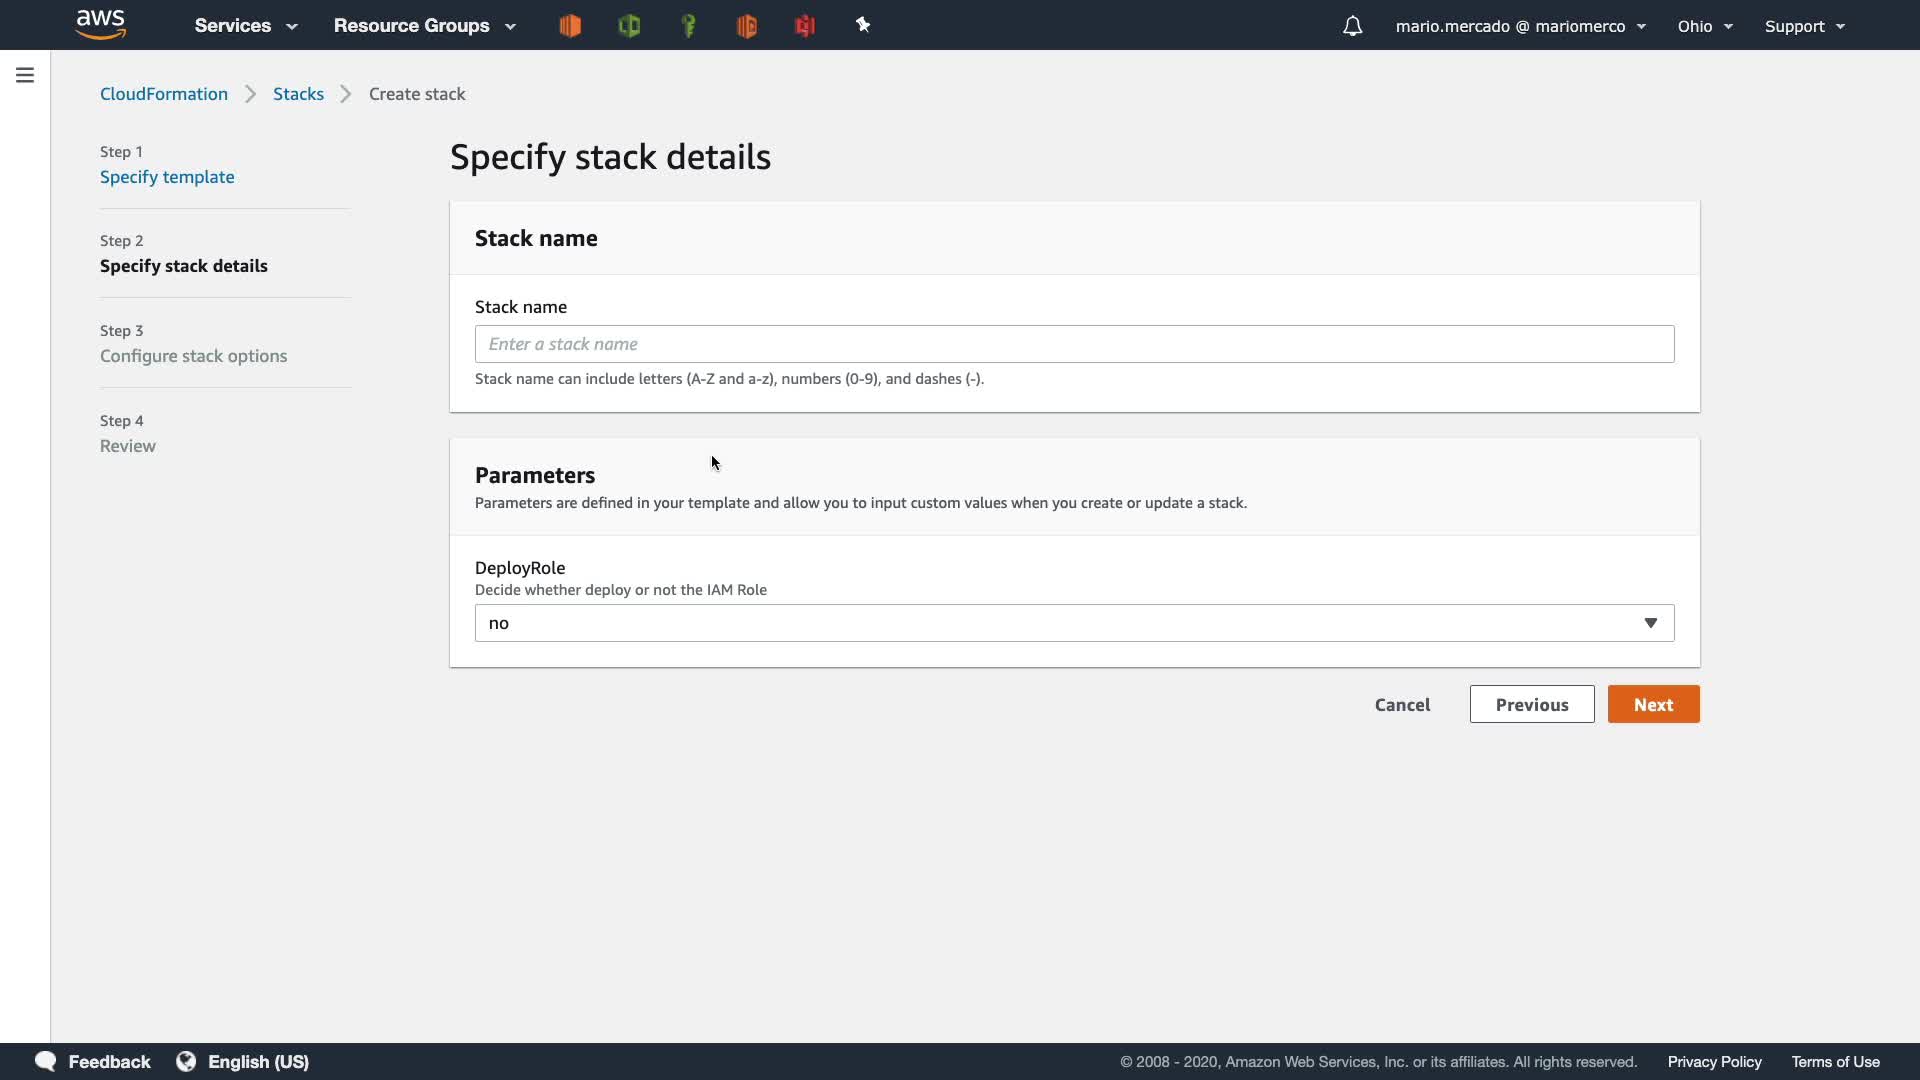Expand the hamburger navigation menu
1920x1080 pixels.
tap(25, 75)
